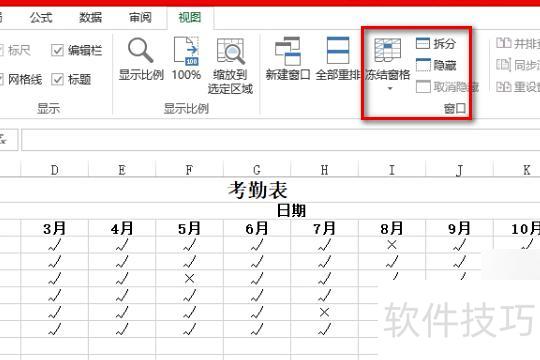Select column I header
This screenshot has height=360, width=540.
click(392, 169)
